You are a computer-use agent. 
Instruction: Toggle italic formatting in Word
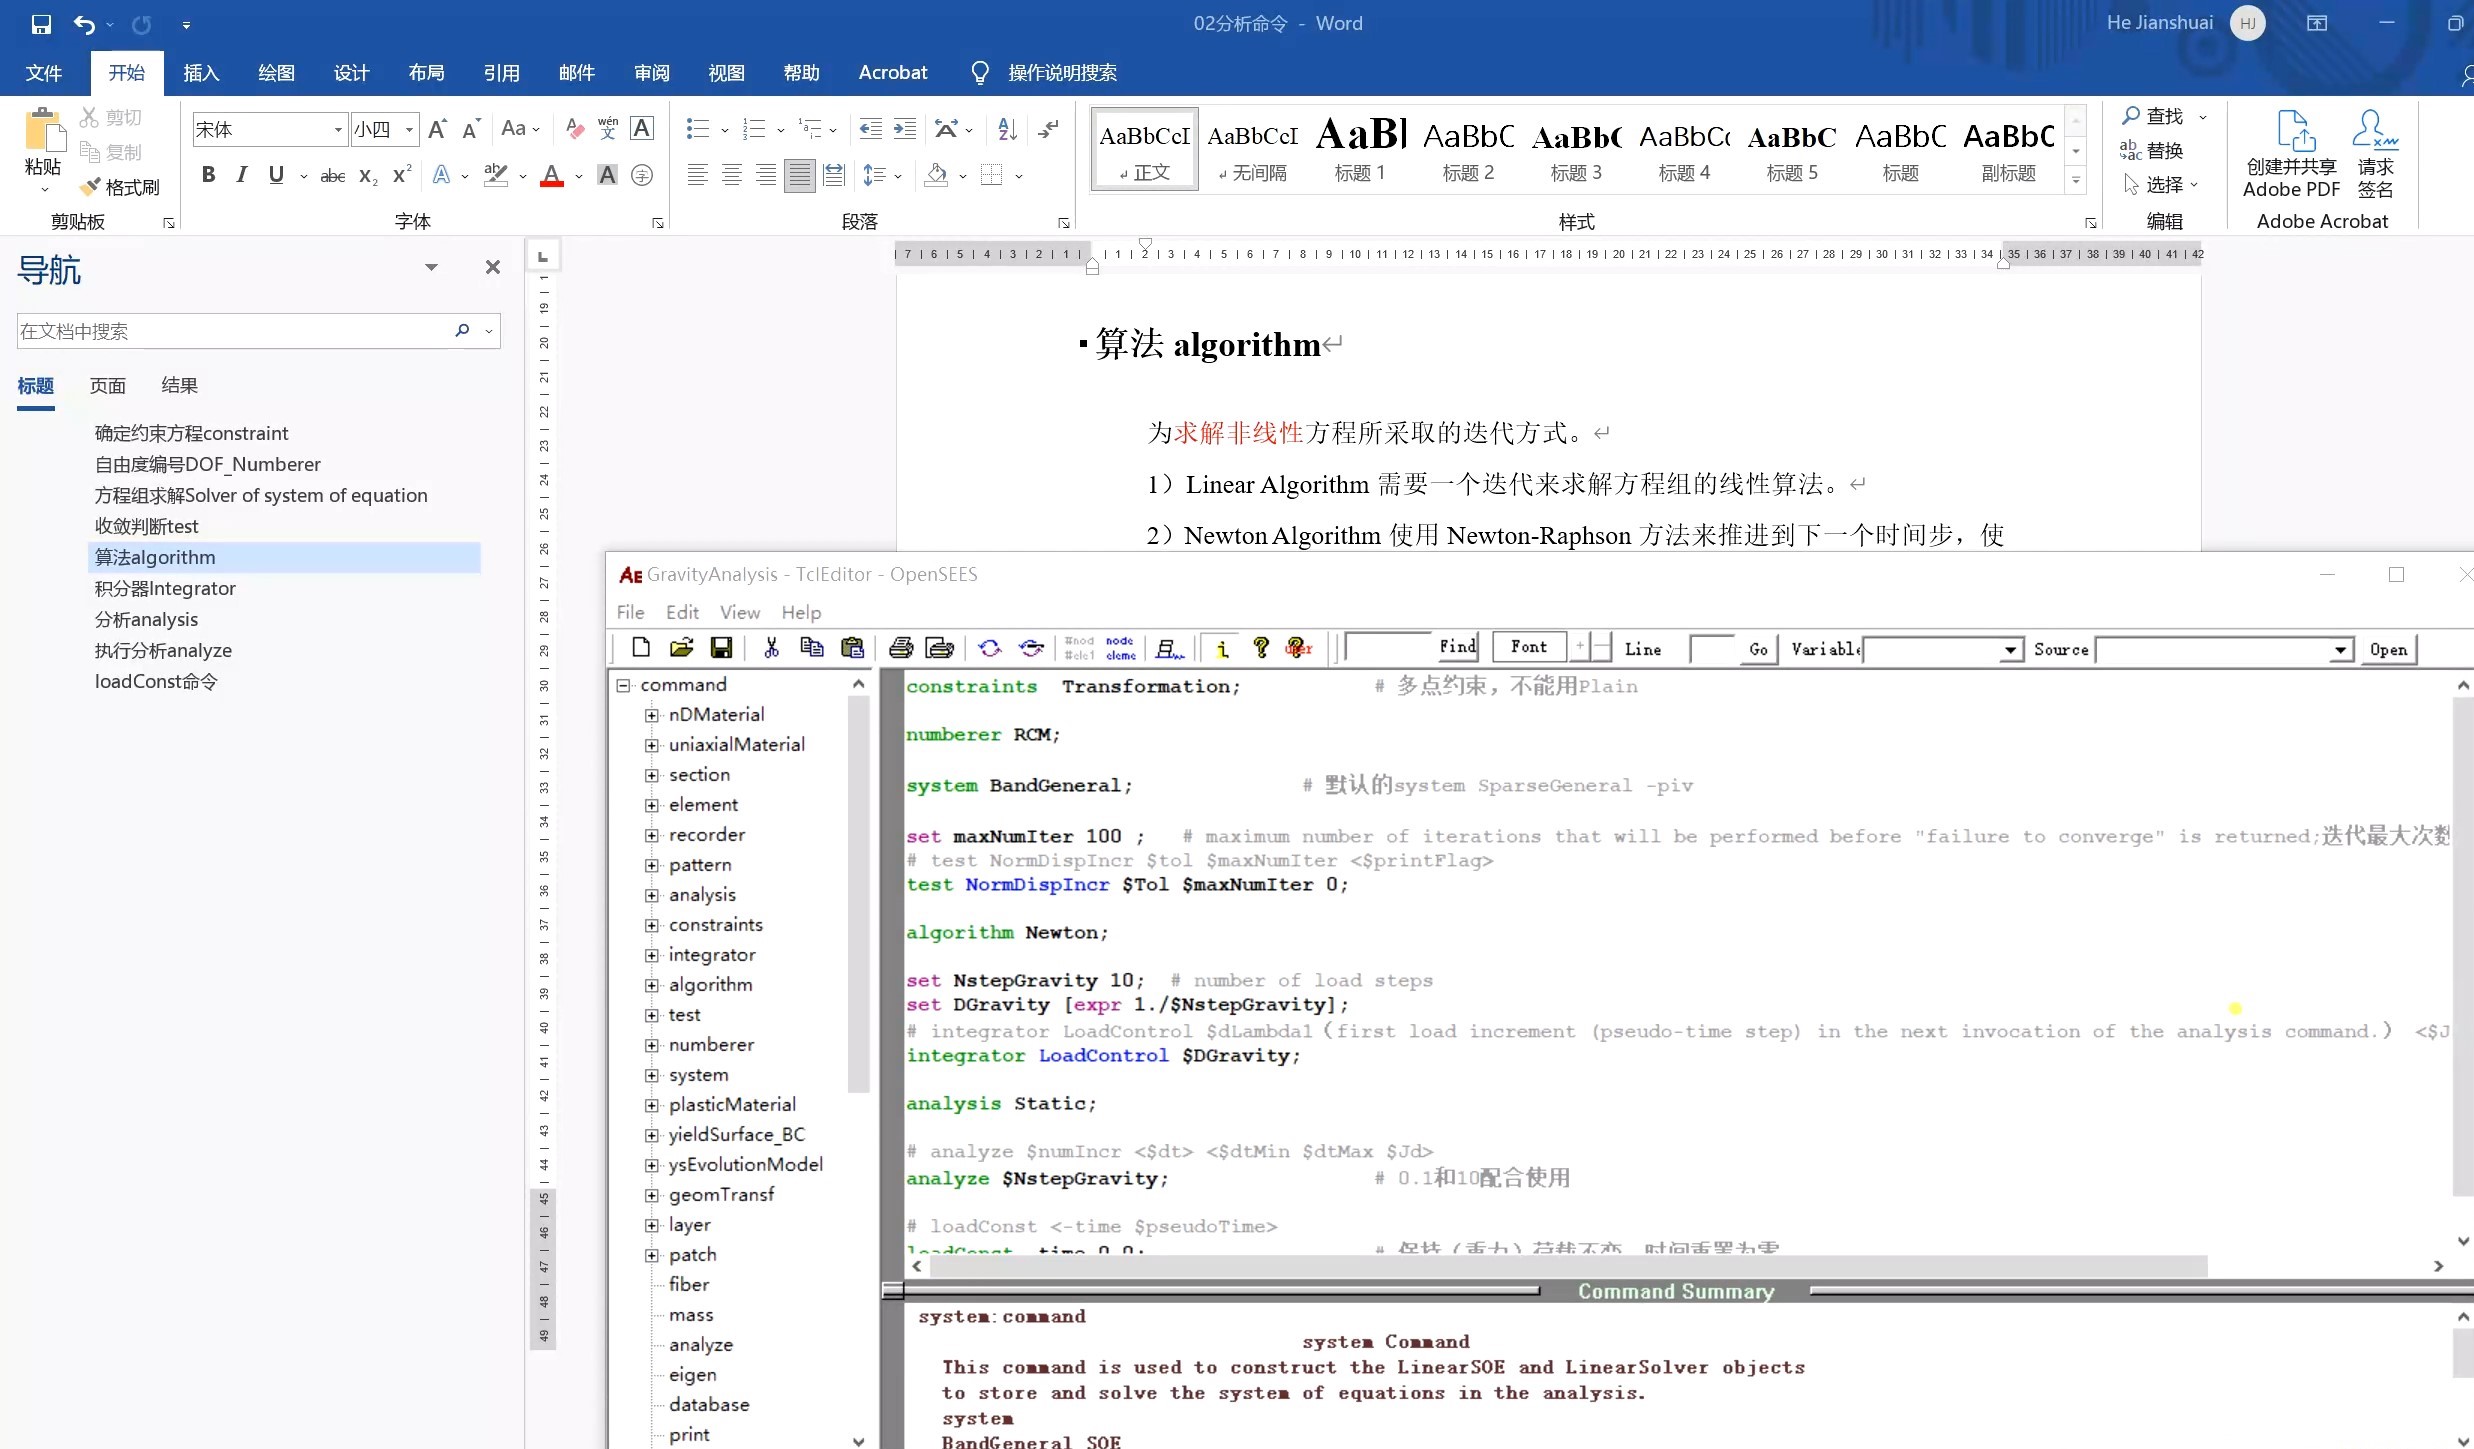coord(240,174)
